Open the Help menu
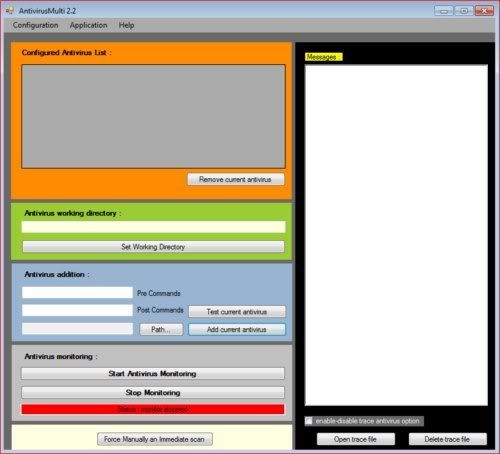Viewport: 500px width, 454px height. 126,25
